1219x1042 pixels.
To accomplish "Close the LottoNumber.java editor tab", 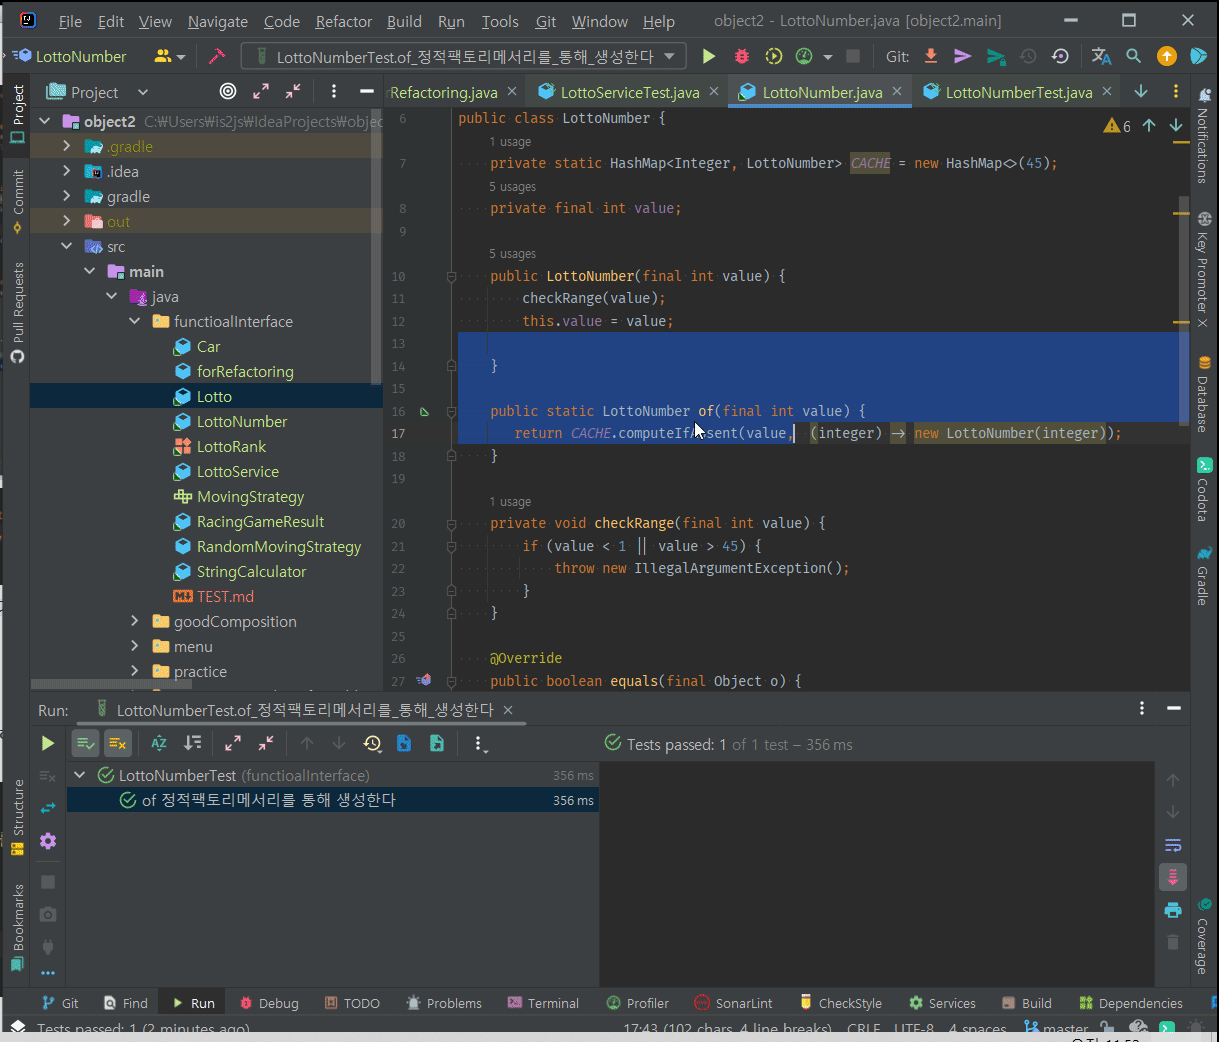I will pyautogui.click(x=897, y=91).
